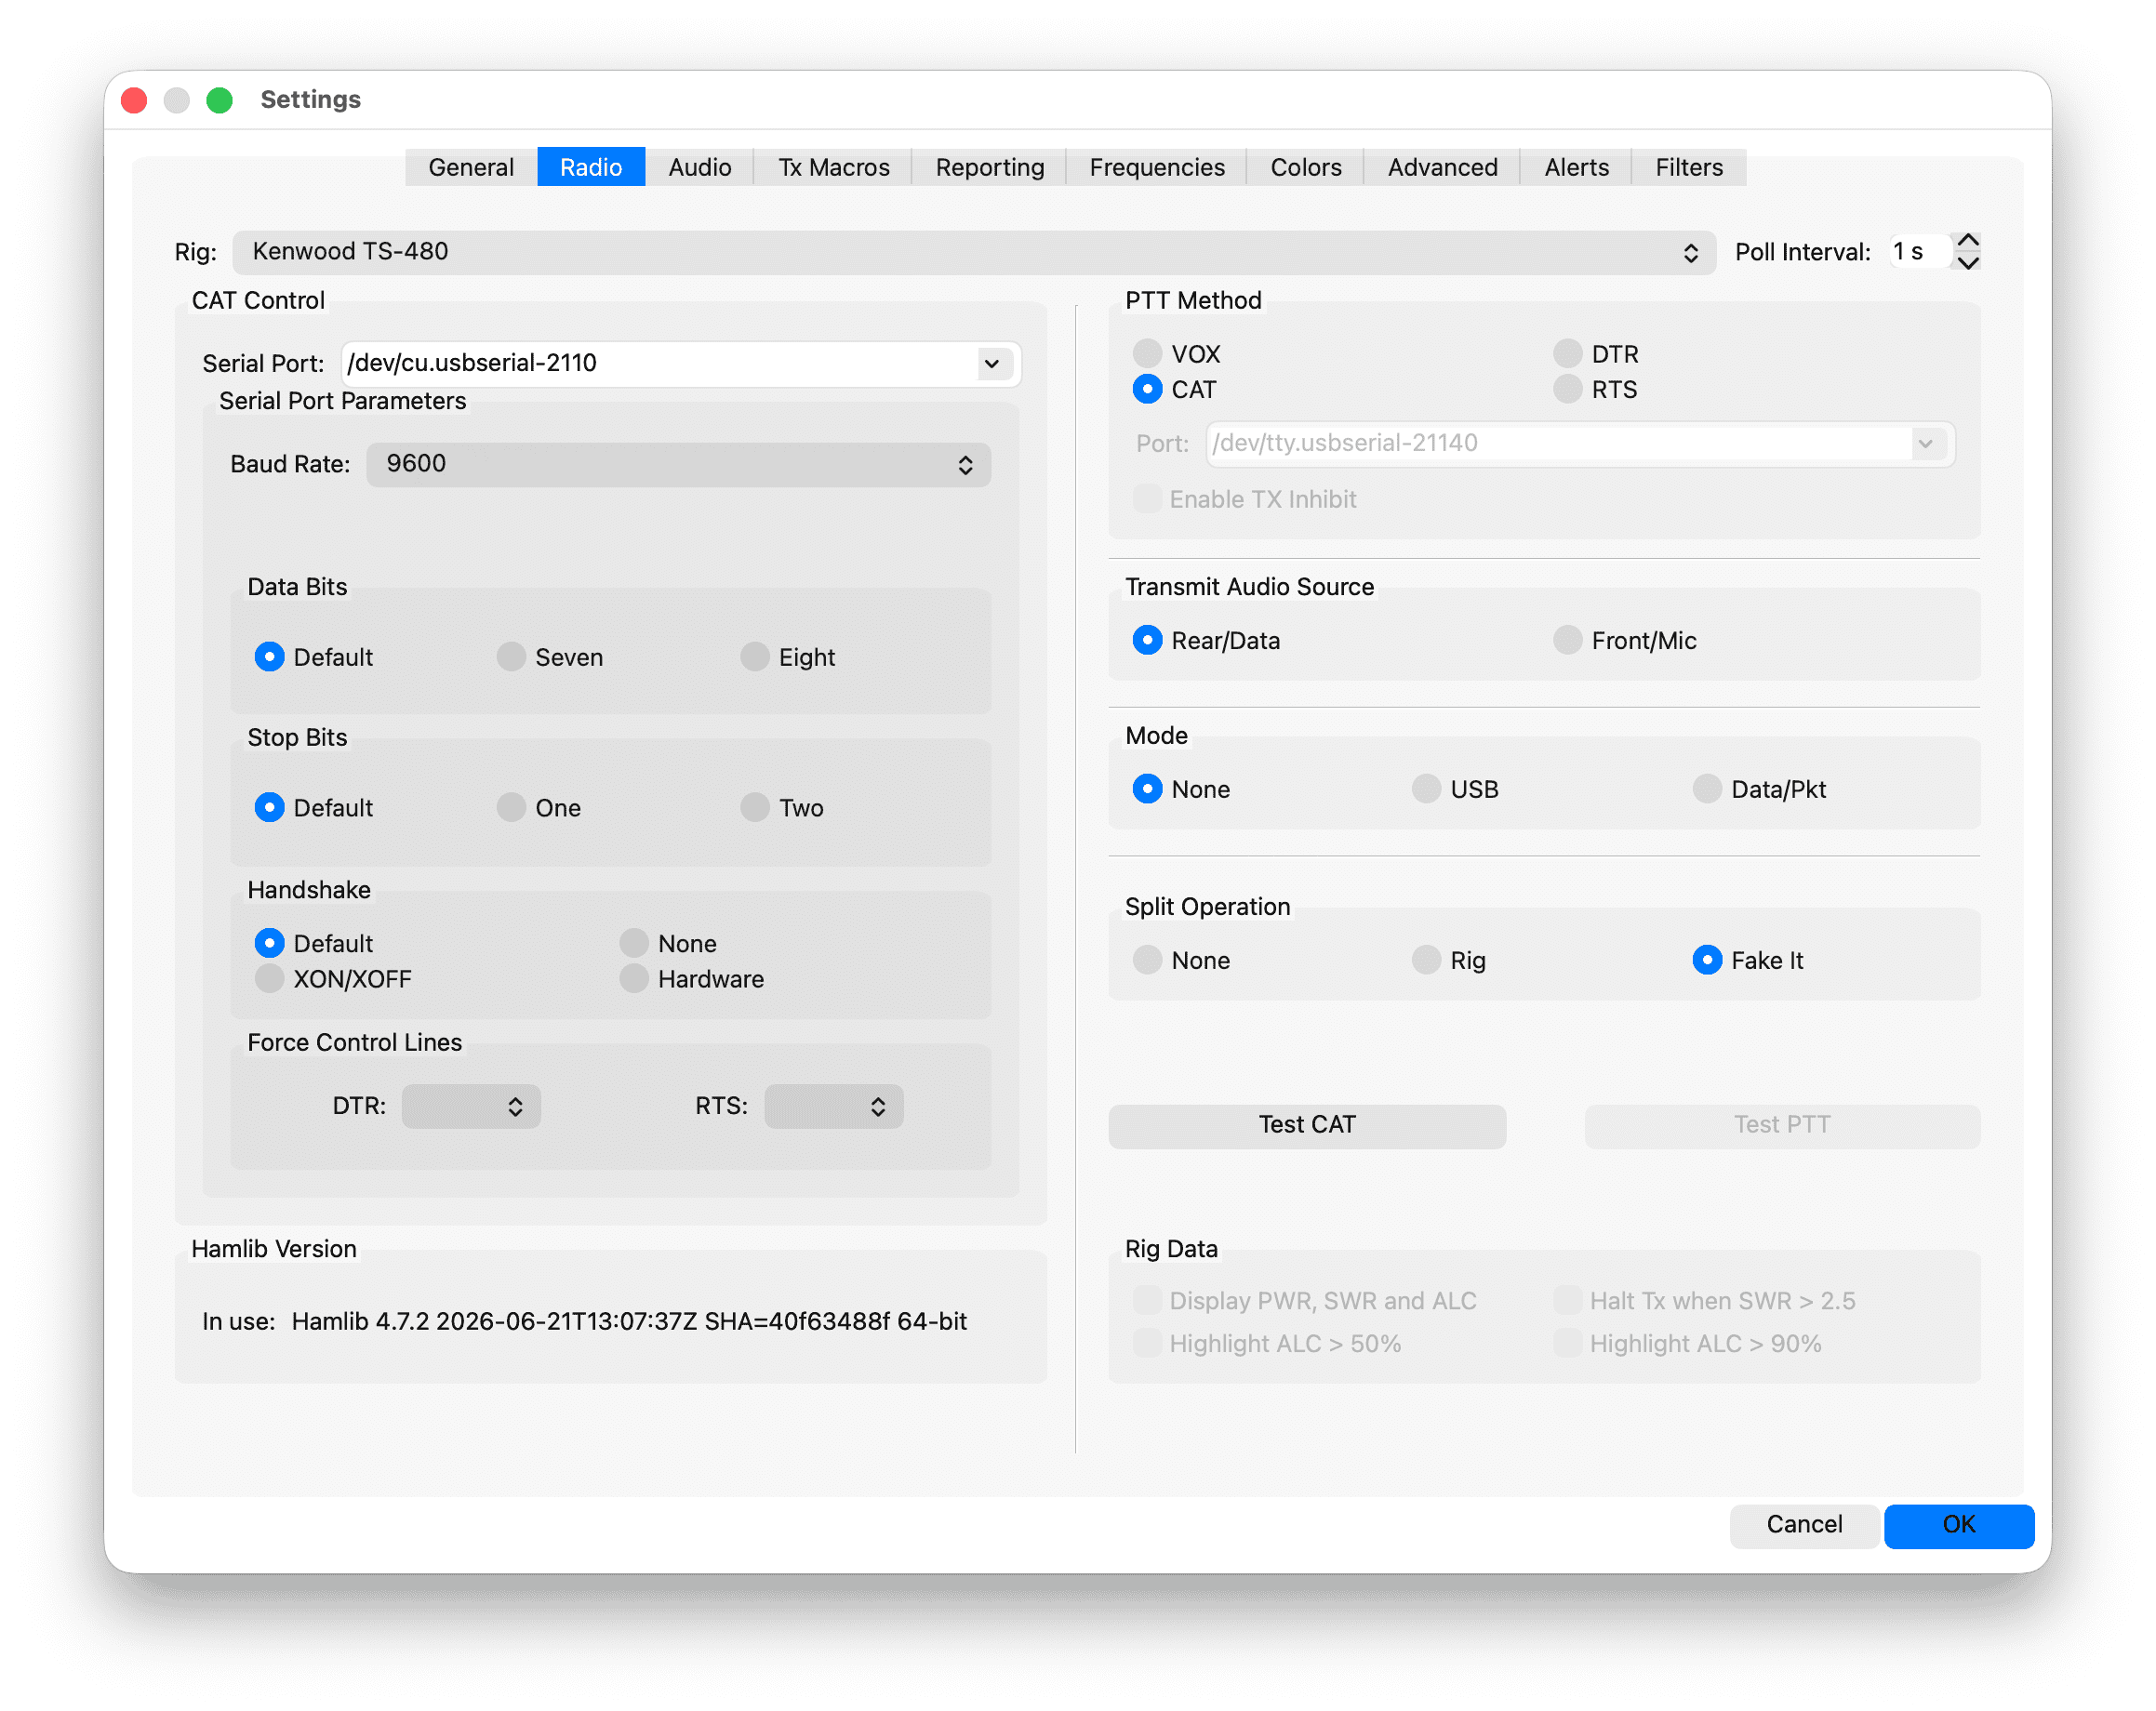
Task: Select Fake It split operation
Action: [1748, 960]
